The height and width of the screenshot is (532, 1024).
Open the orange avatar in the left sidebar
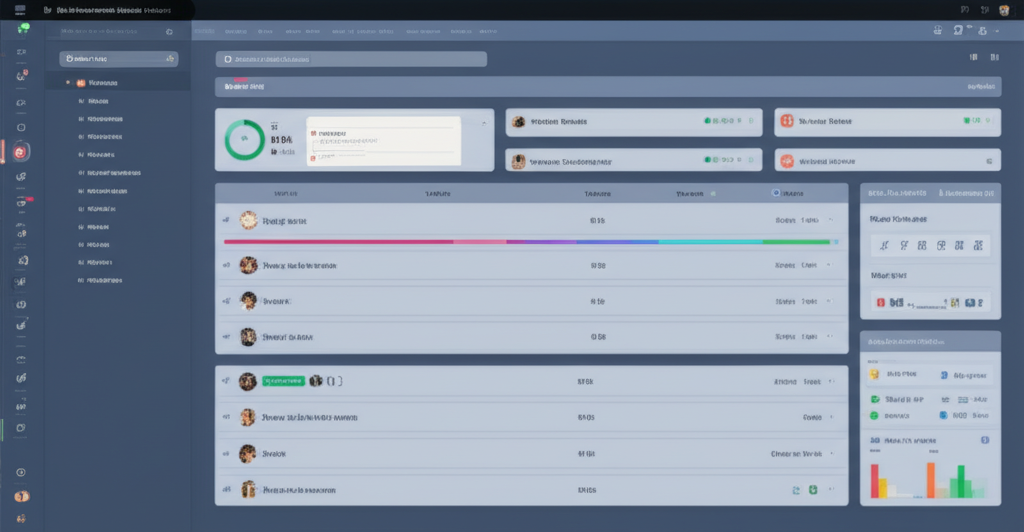(x=22, y=496)
